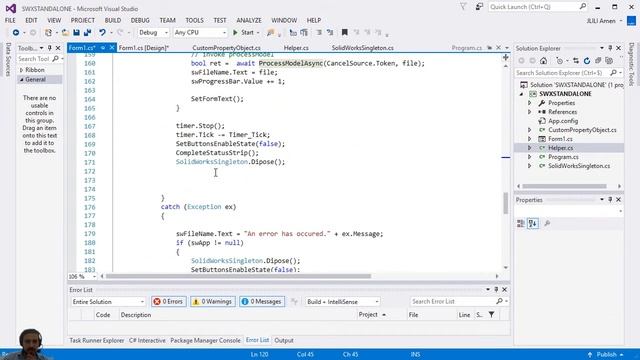
Task: Collapse the General group in Toolbox
Action: click(x=21, y=80)
